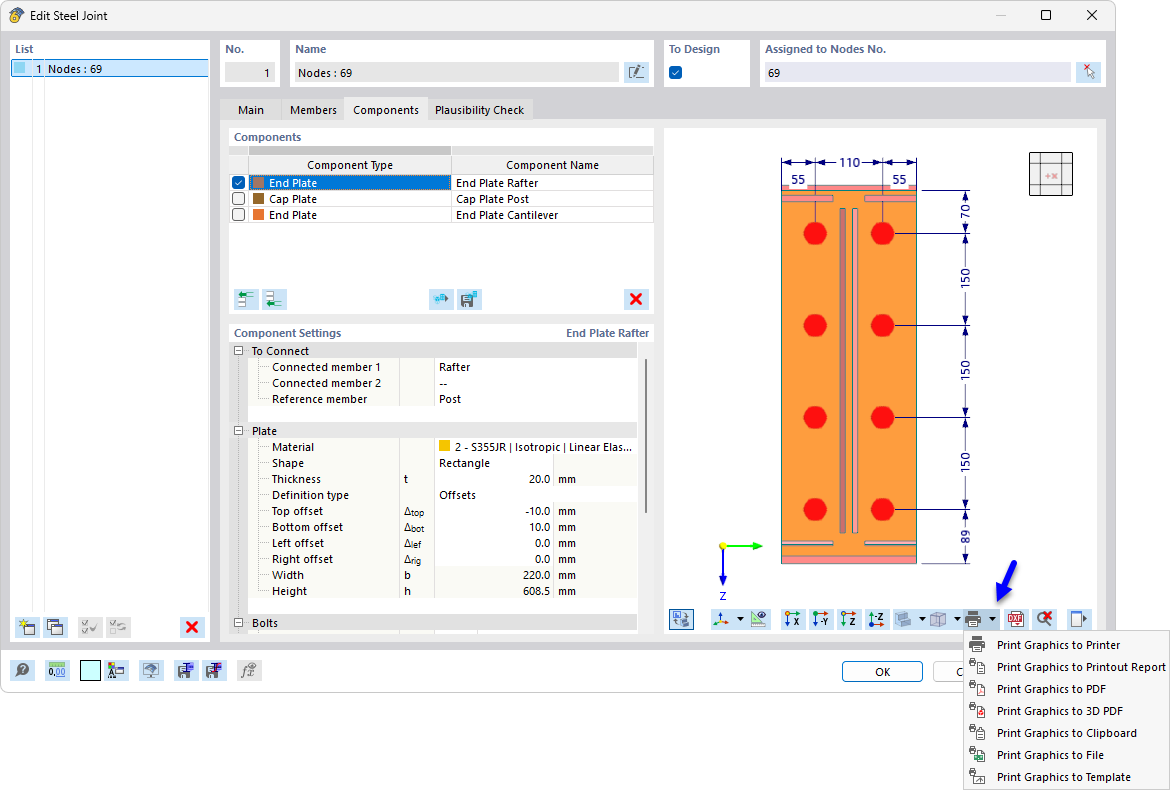Export the graphic to DXF
Viewport: 1170px width, 790px height.
point(1016,618)
